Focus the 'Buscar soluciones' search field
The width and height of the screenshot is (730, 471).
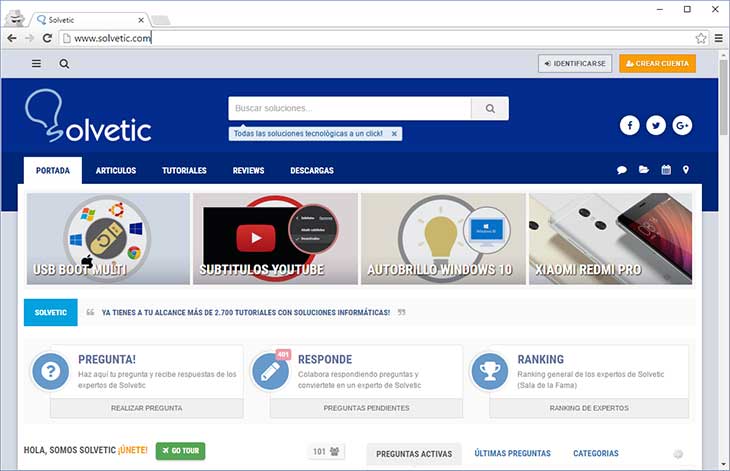click(350, 108)
